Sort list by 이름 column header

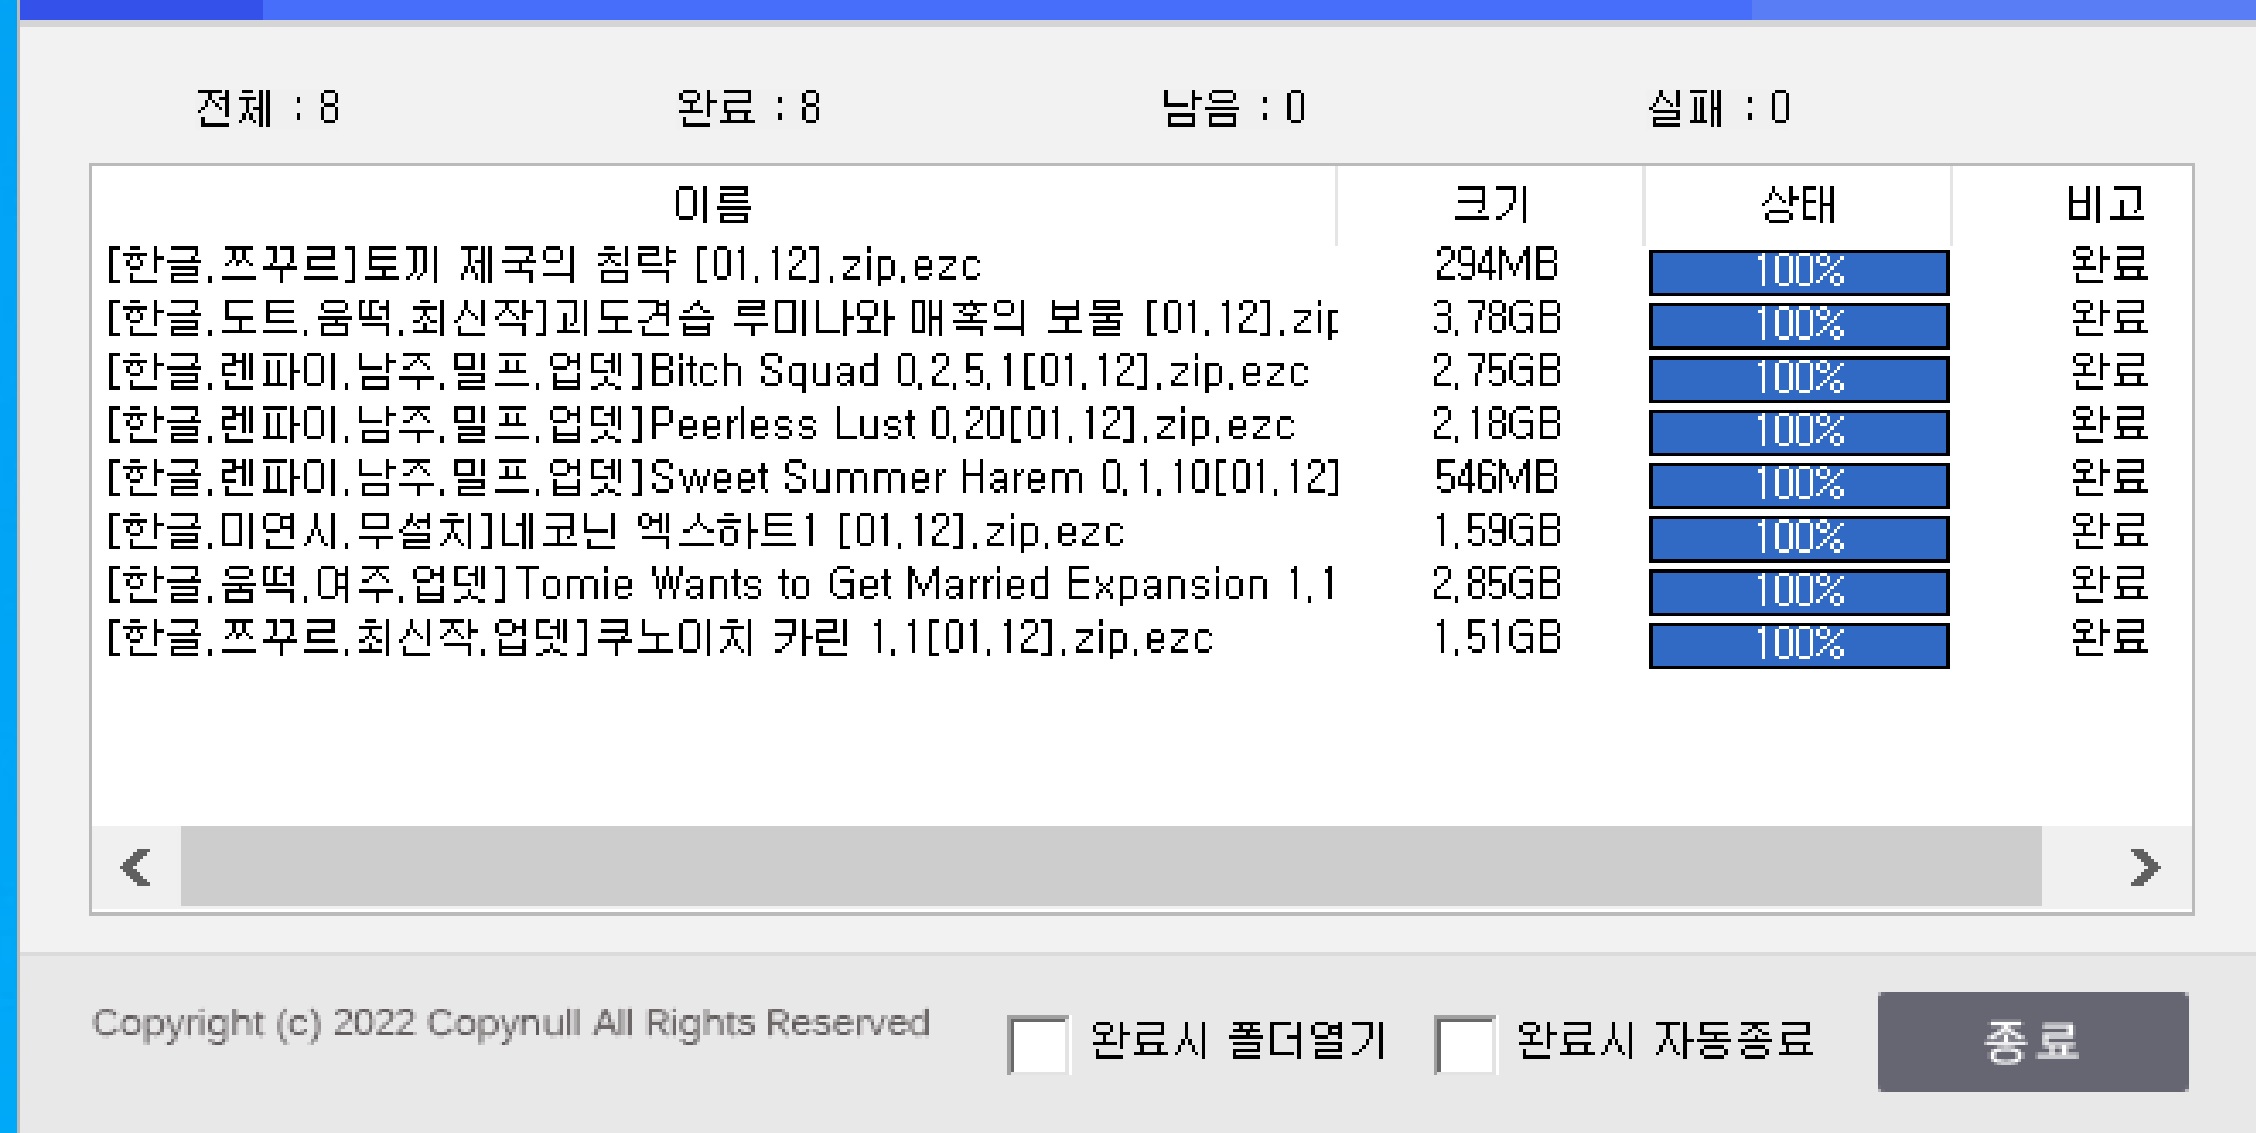coord(712,205)
